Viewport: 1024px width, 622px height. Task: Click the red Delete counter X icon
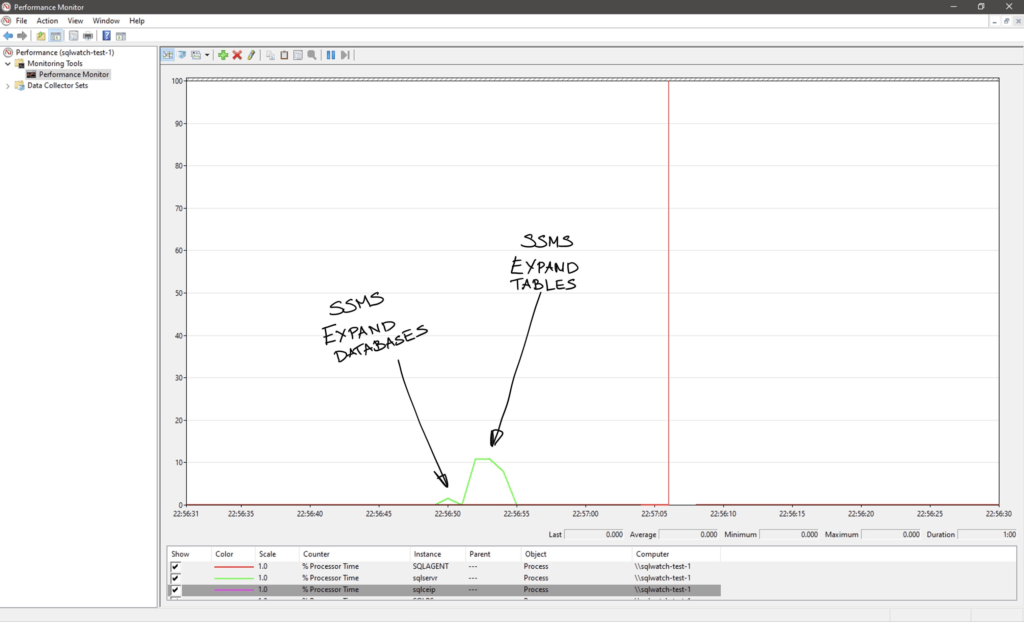point(237,55)
